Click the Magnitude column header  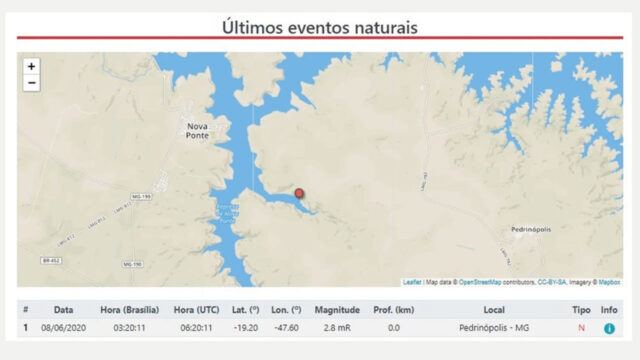point(337,310)
